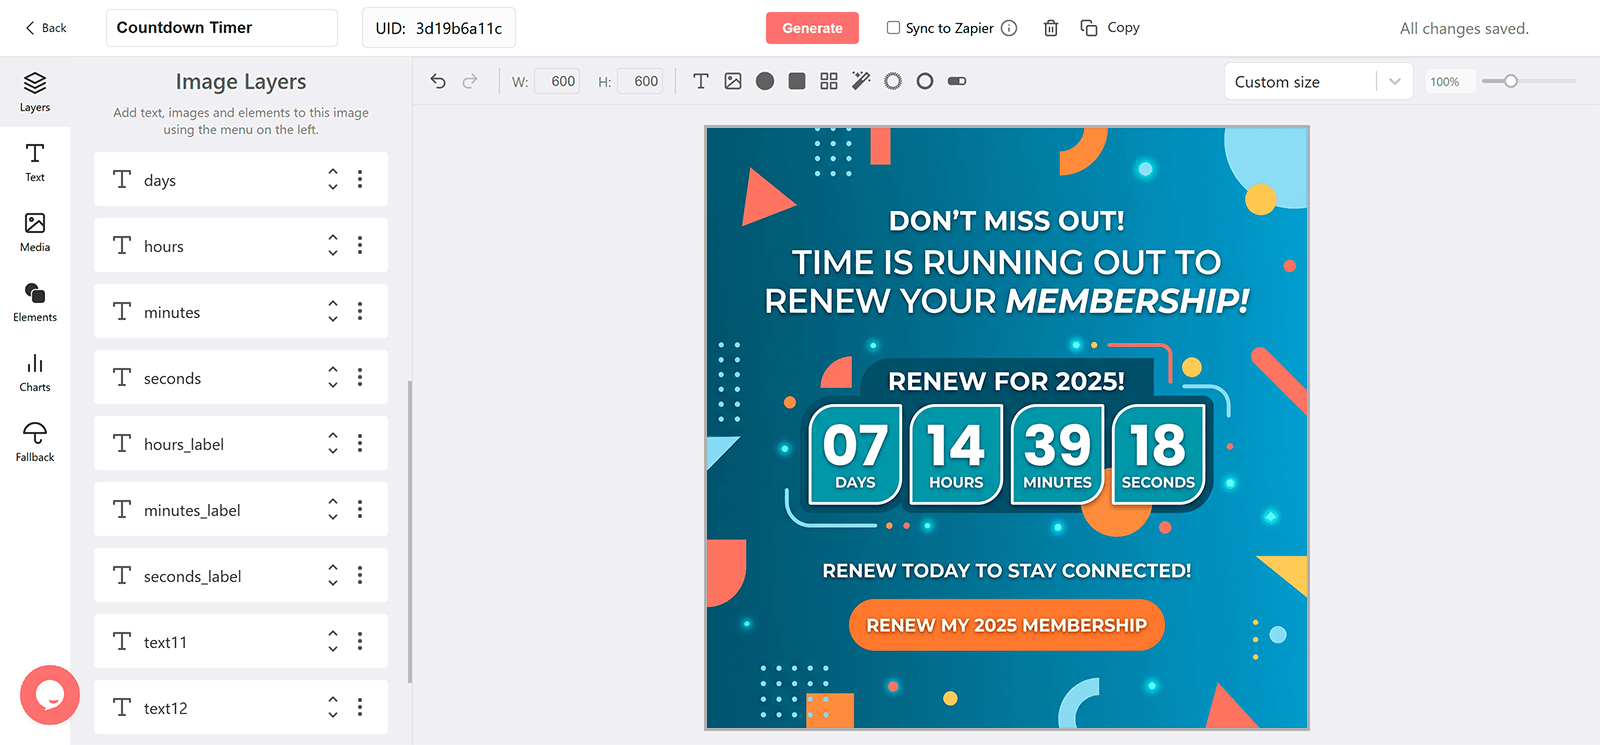The height and width of the screenshot is (745, 1600).
Task: Click the layers panel scrollbar
Action: [410, 531]
